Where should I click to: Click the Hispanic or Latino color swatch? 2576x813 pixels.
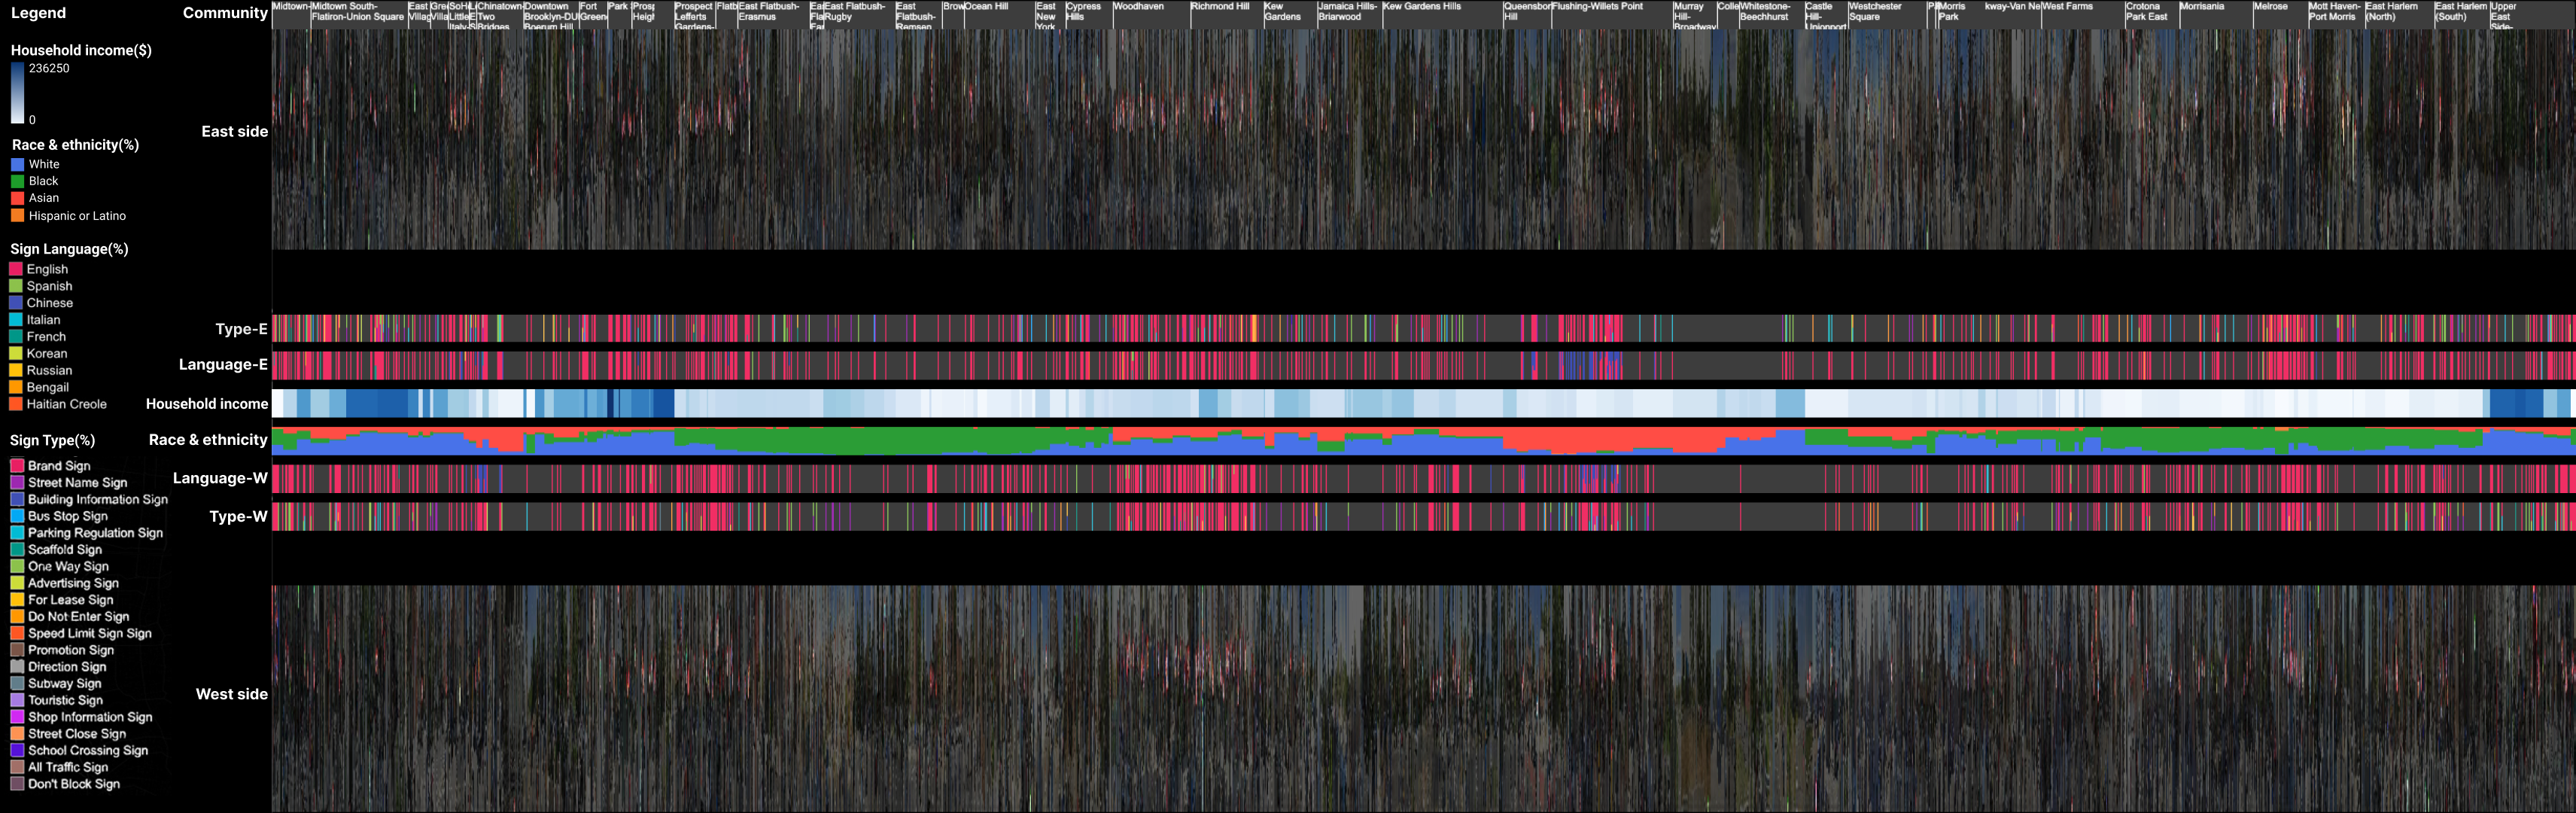point(18,215)
